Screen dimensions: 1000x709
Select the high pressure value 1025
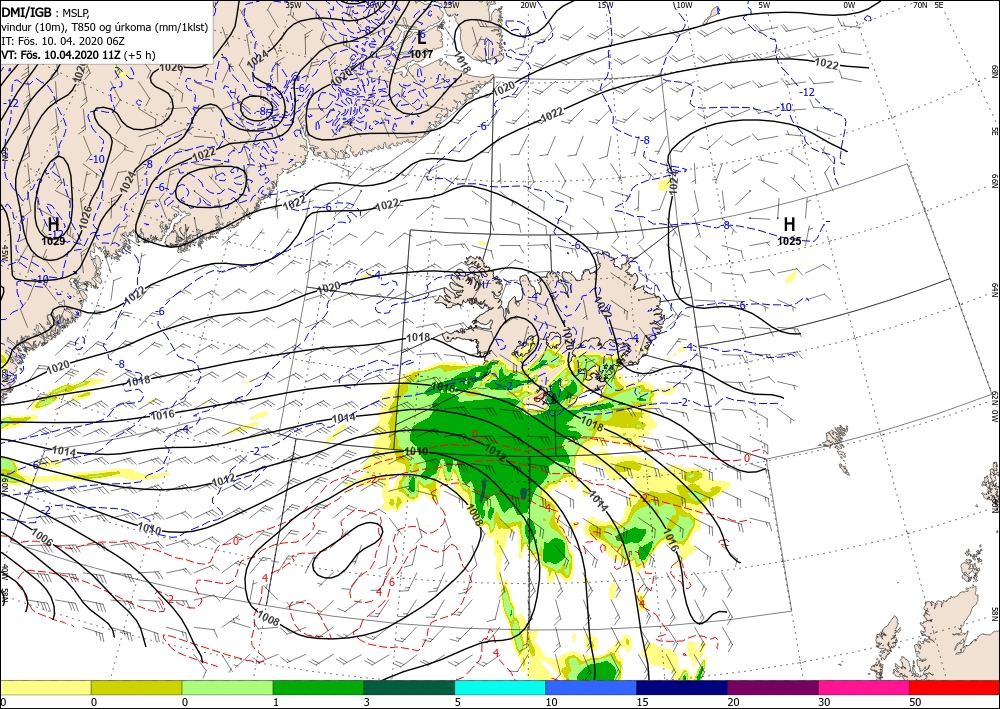click(x=790, y=241)
